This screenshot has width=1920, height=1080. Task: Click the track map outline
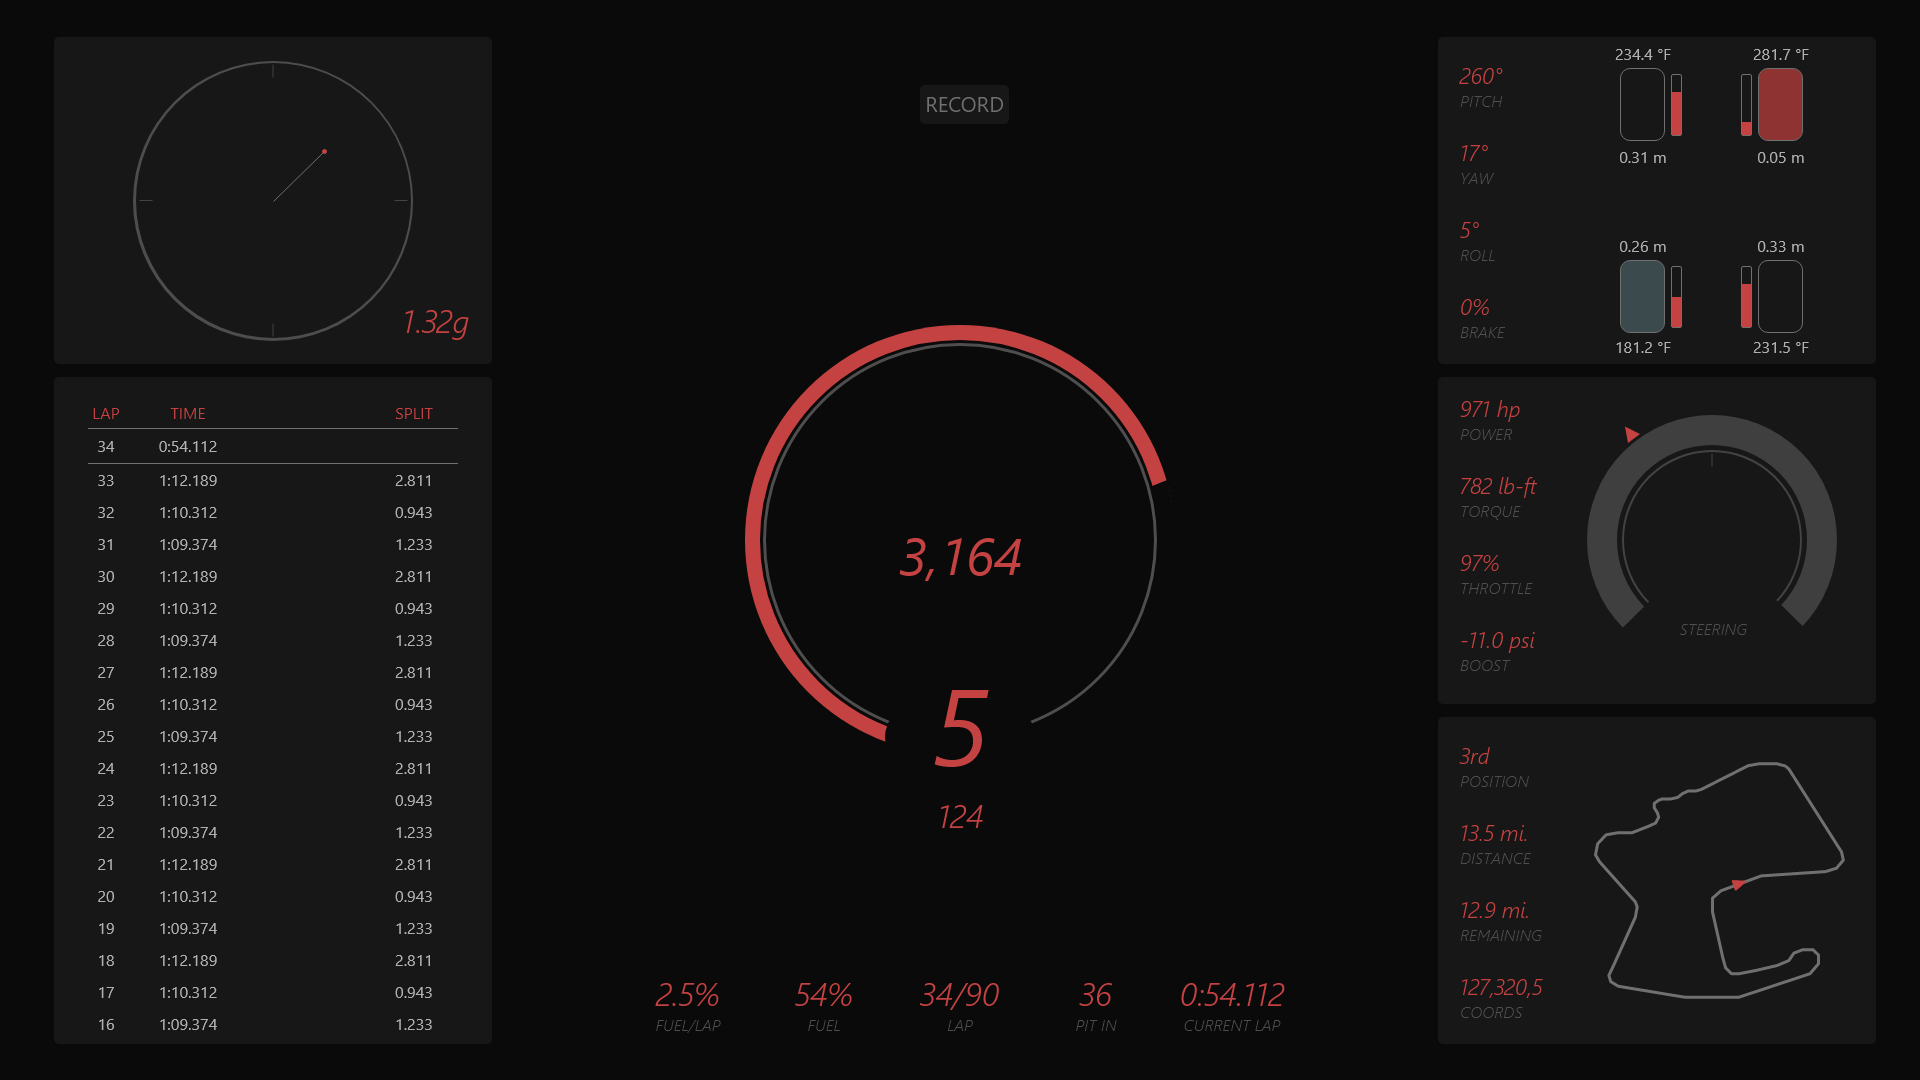[x=1813, y=808]
